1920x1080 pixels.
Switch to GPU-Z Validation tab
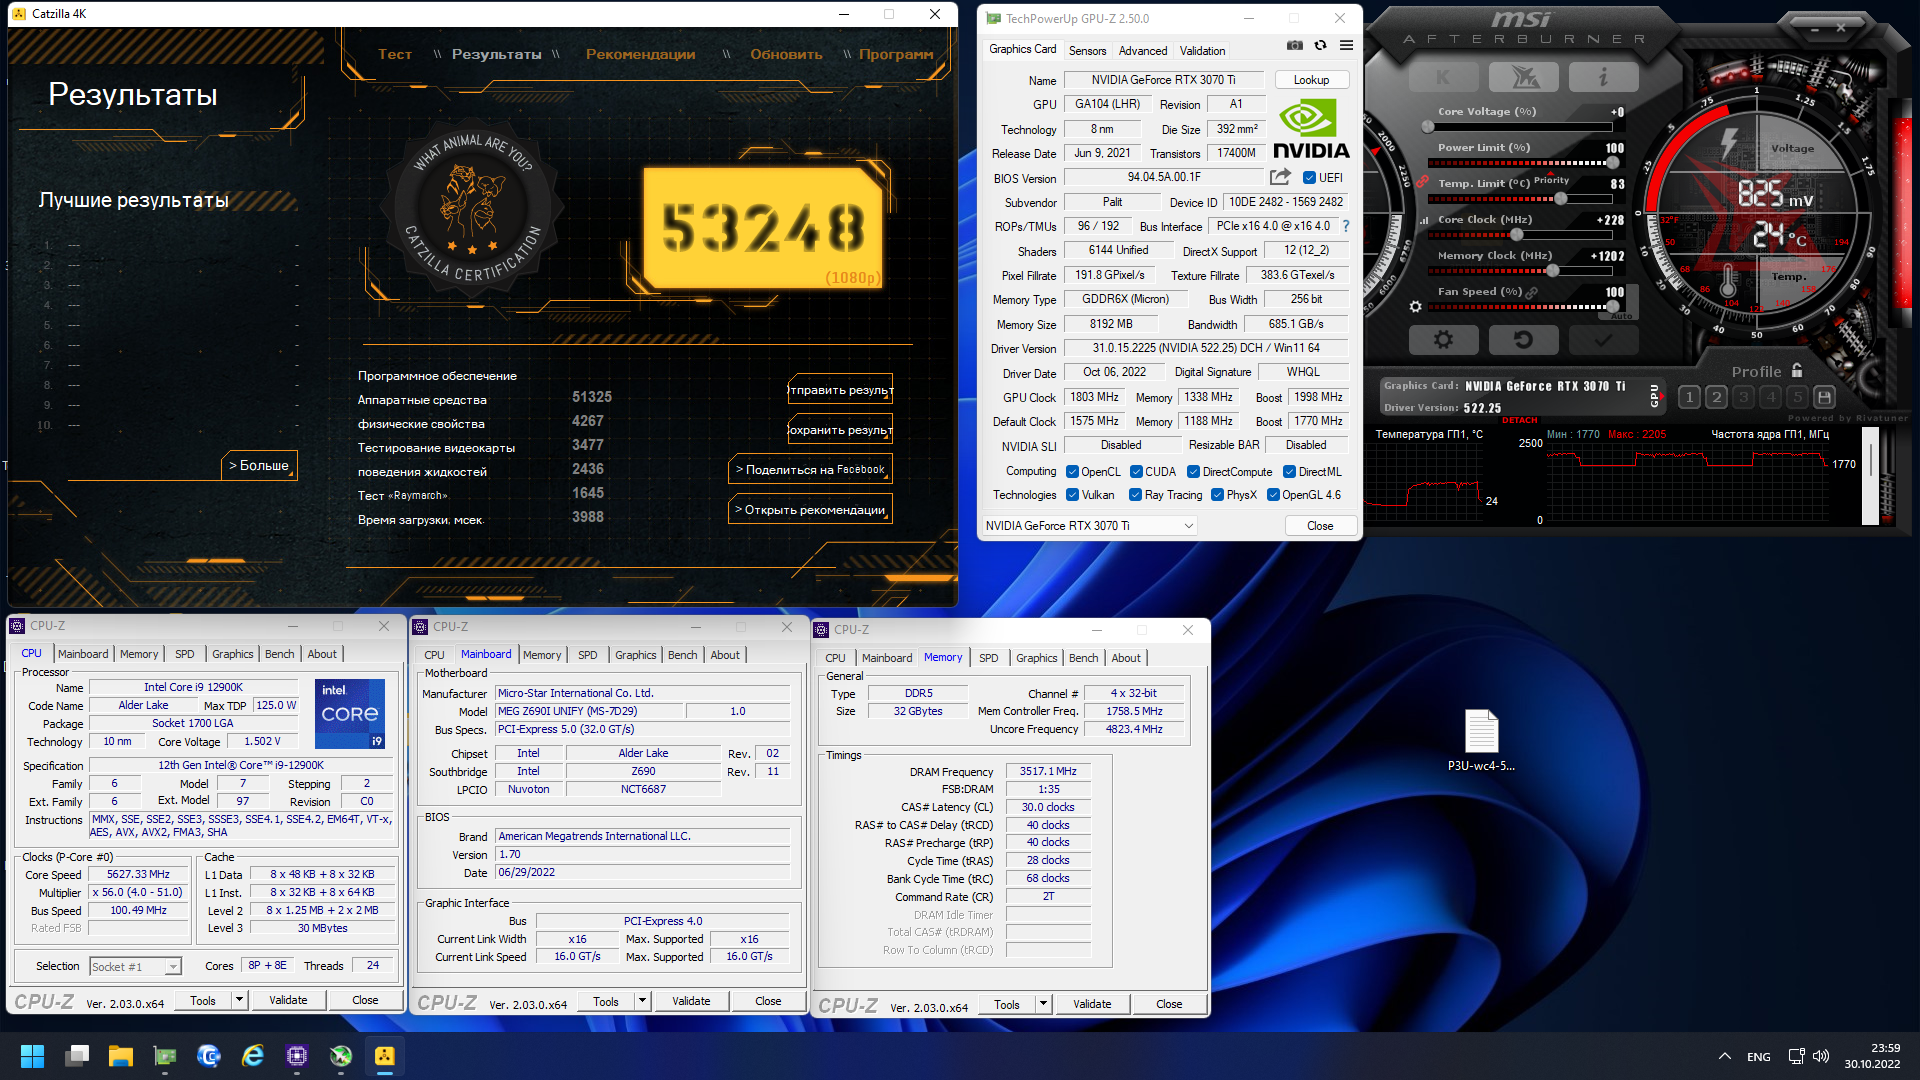pyautogui.click(x=1202, y=50)
